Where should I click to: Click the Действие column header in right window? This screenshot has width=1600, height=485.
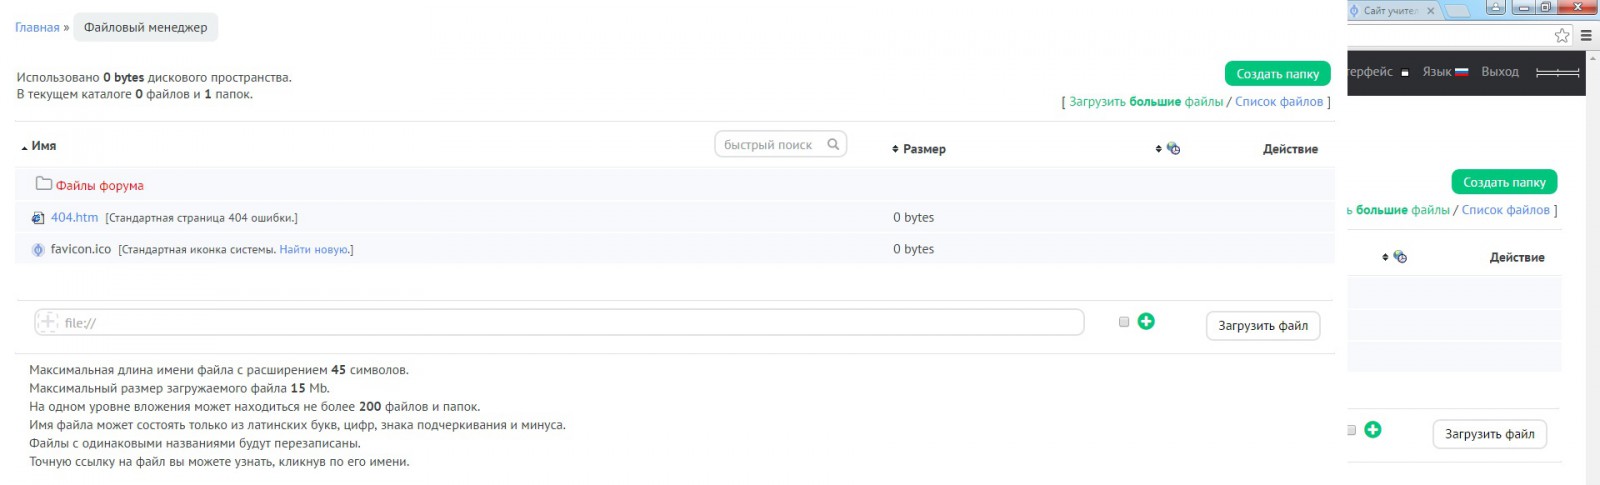[1517, 257]
